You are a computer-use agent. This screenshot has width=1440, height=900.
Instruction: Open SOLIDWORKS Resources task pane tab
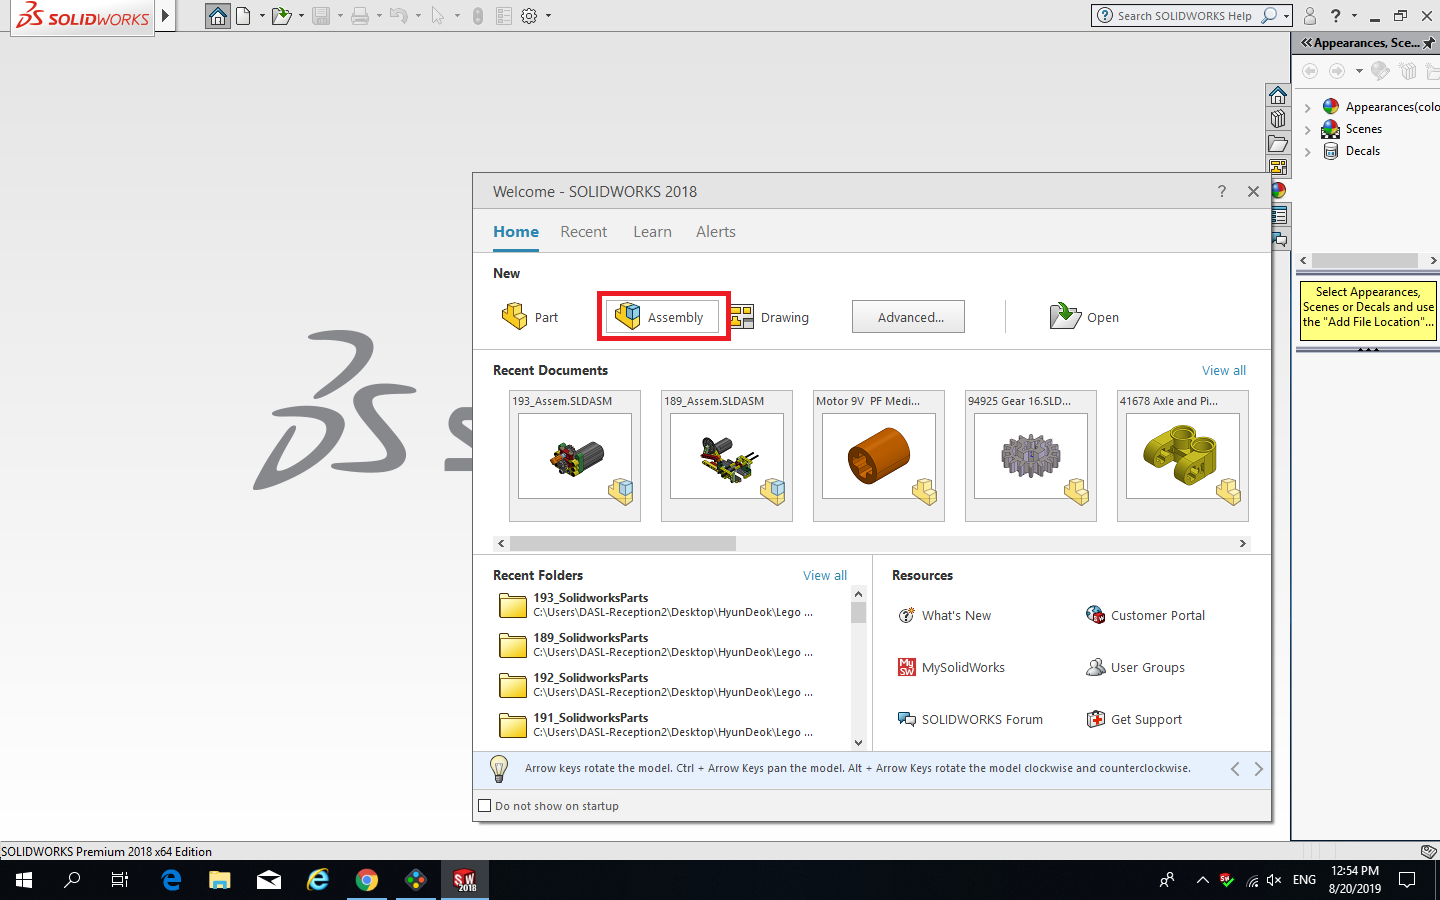pyautogui.click(x=1278, y=95)
